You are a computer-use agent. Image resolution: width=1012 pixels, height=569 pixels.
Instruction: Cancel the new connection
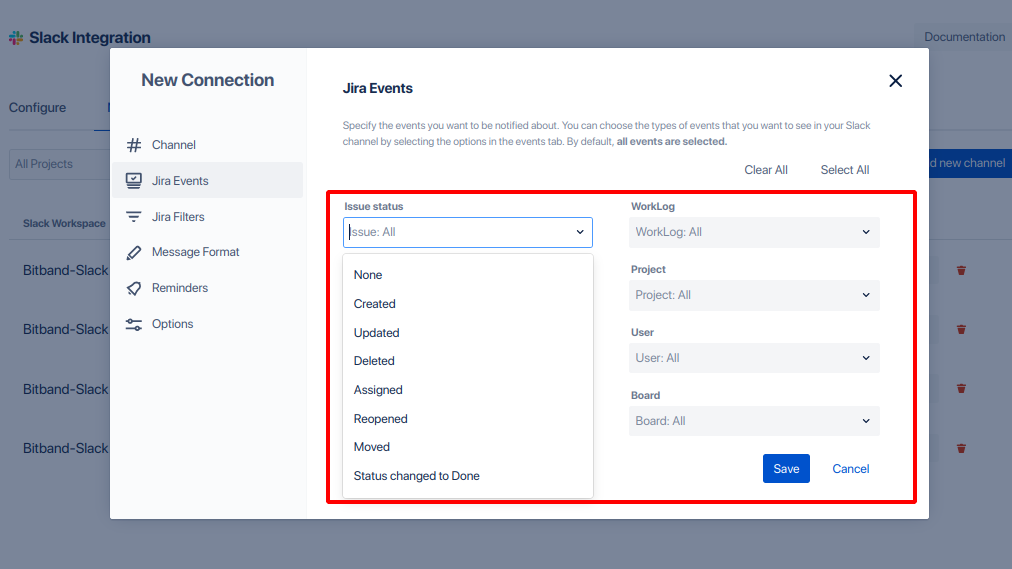point(850,469)
